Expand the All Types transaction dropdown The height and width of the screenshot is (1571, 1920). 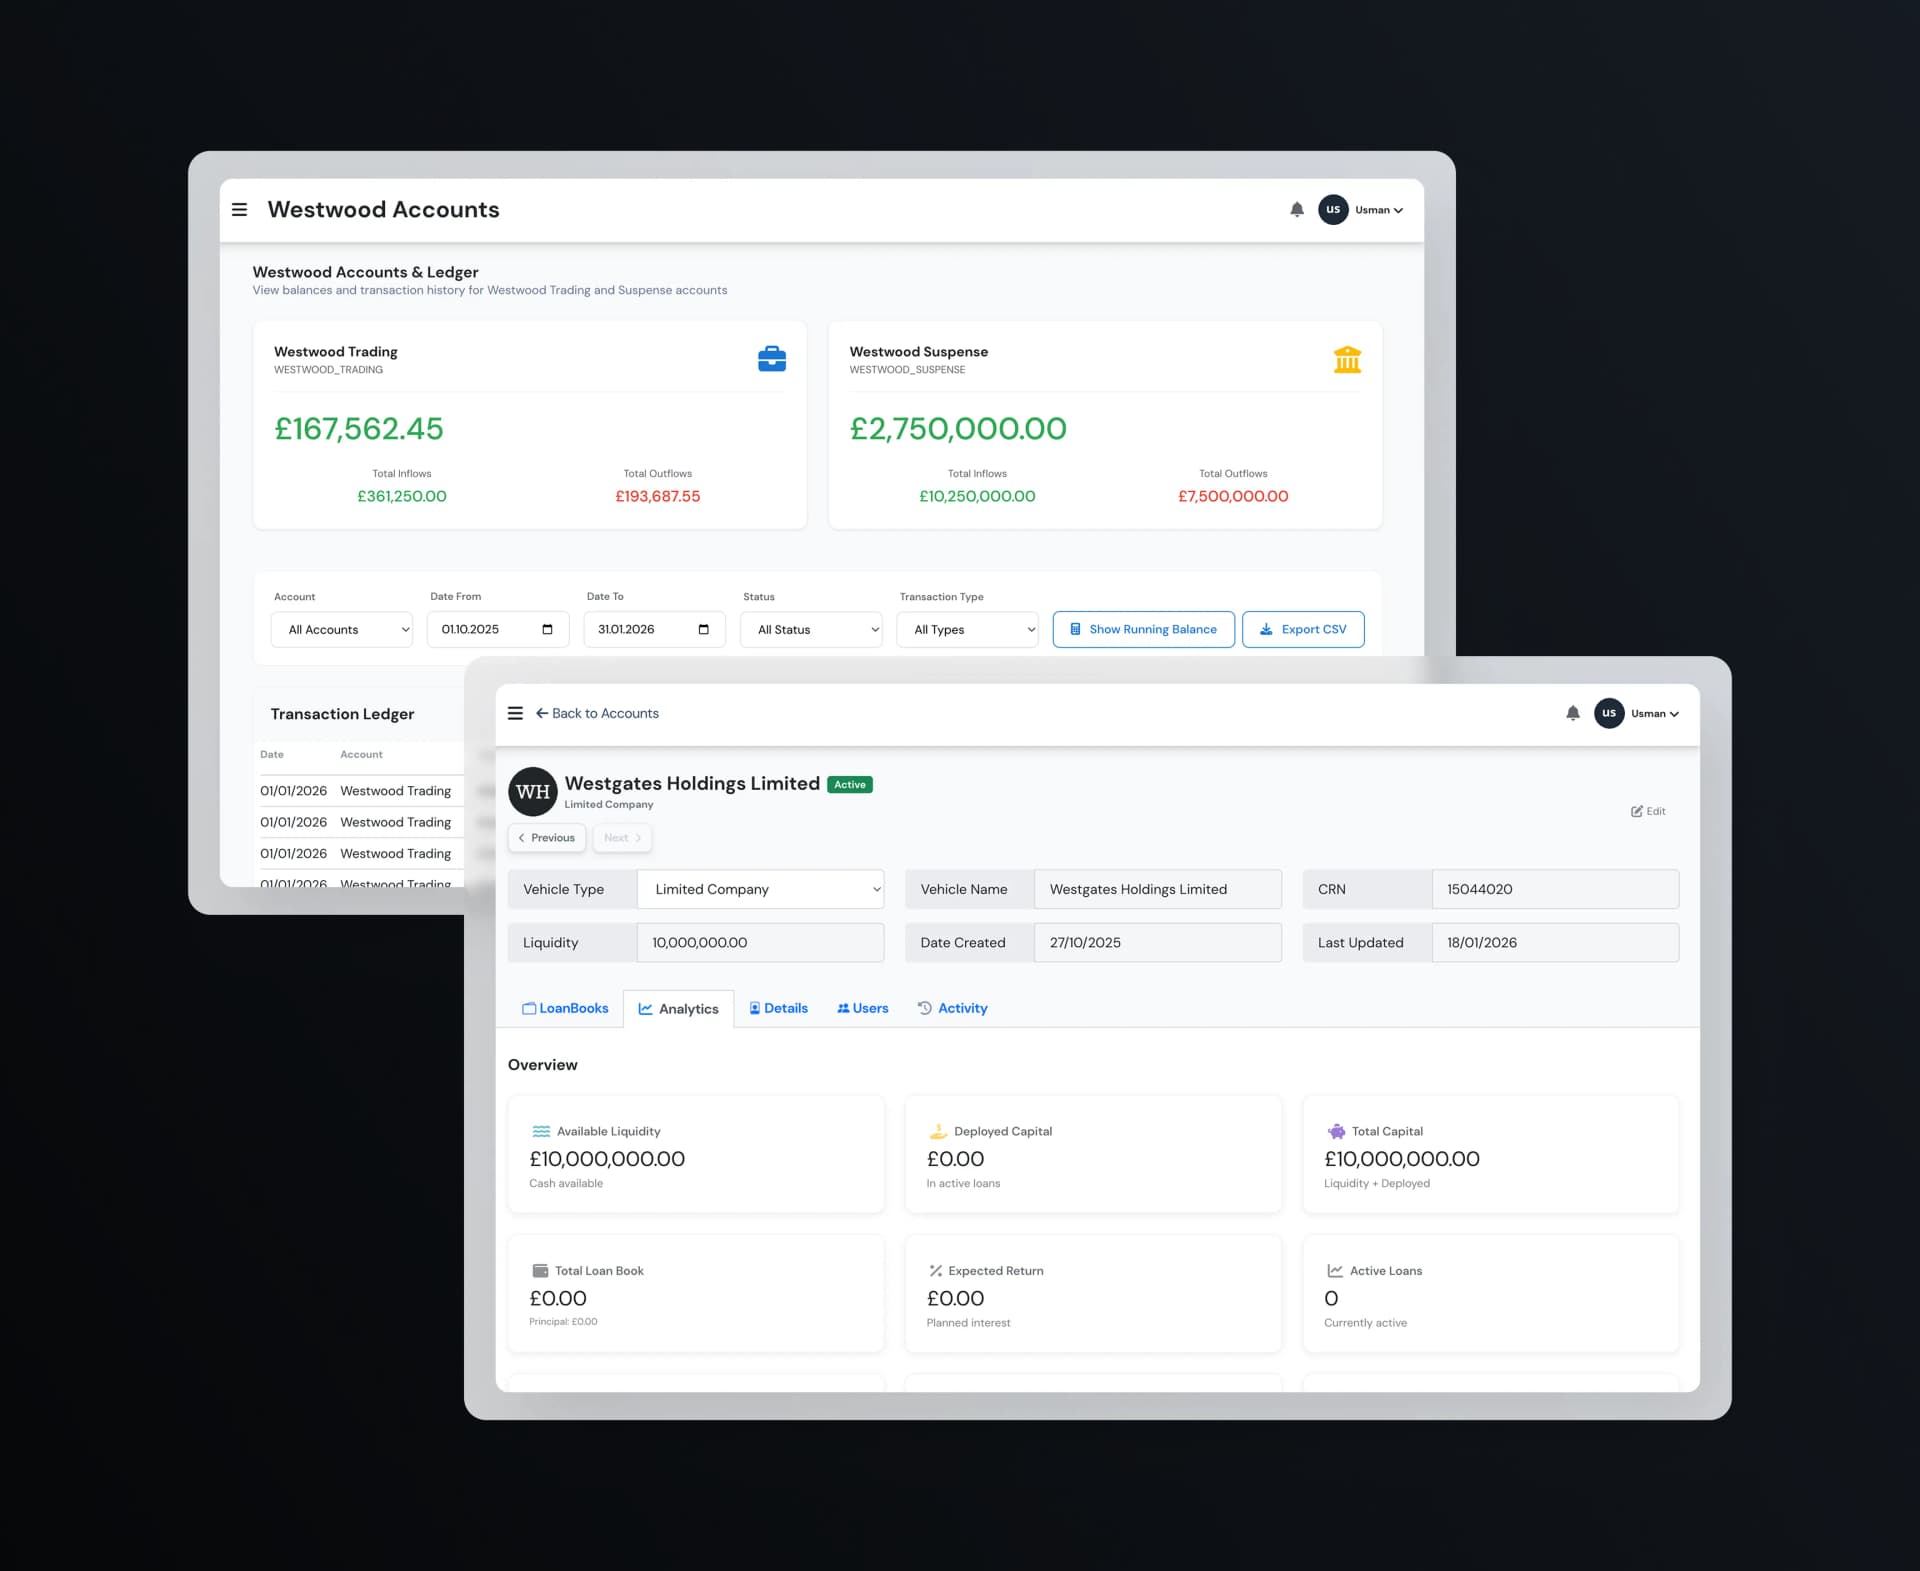pyautogui.click(x=967, y=630)
